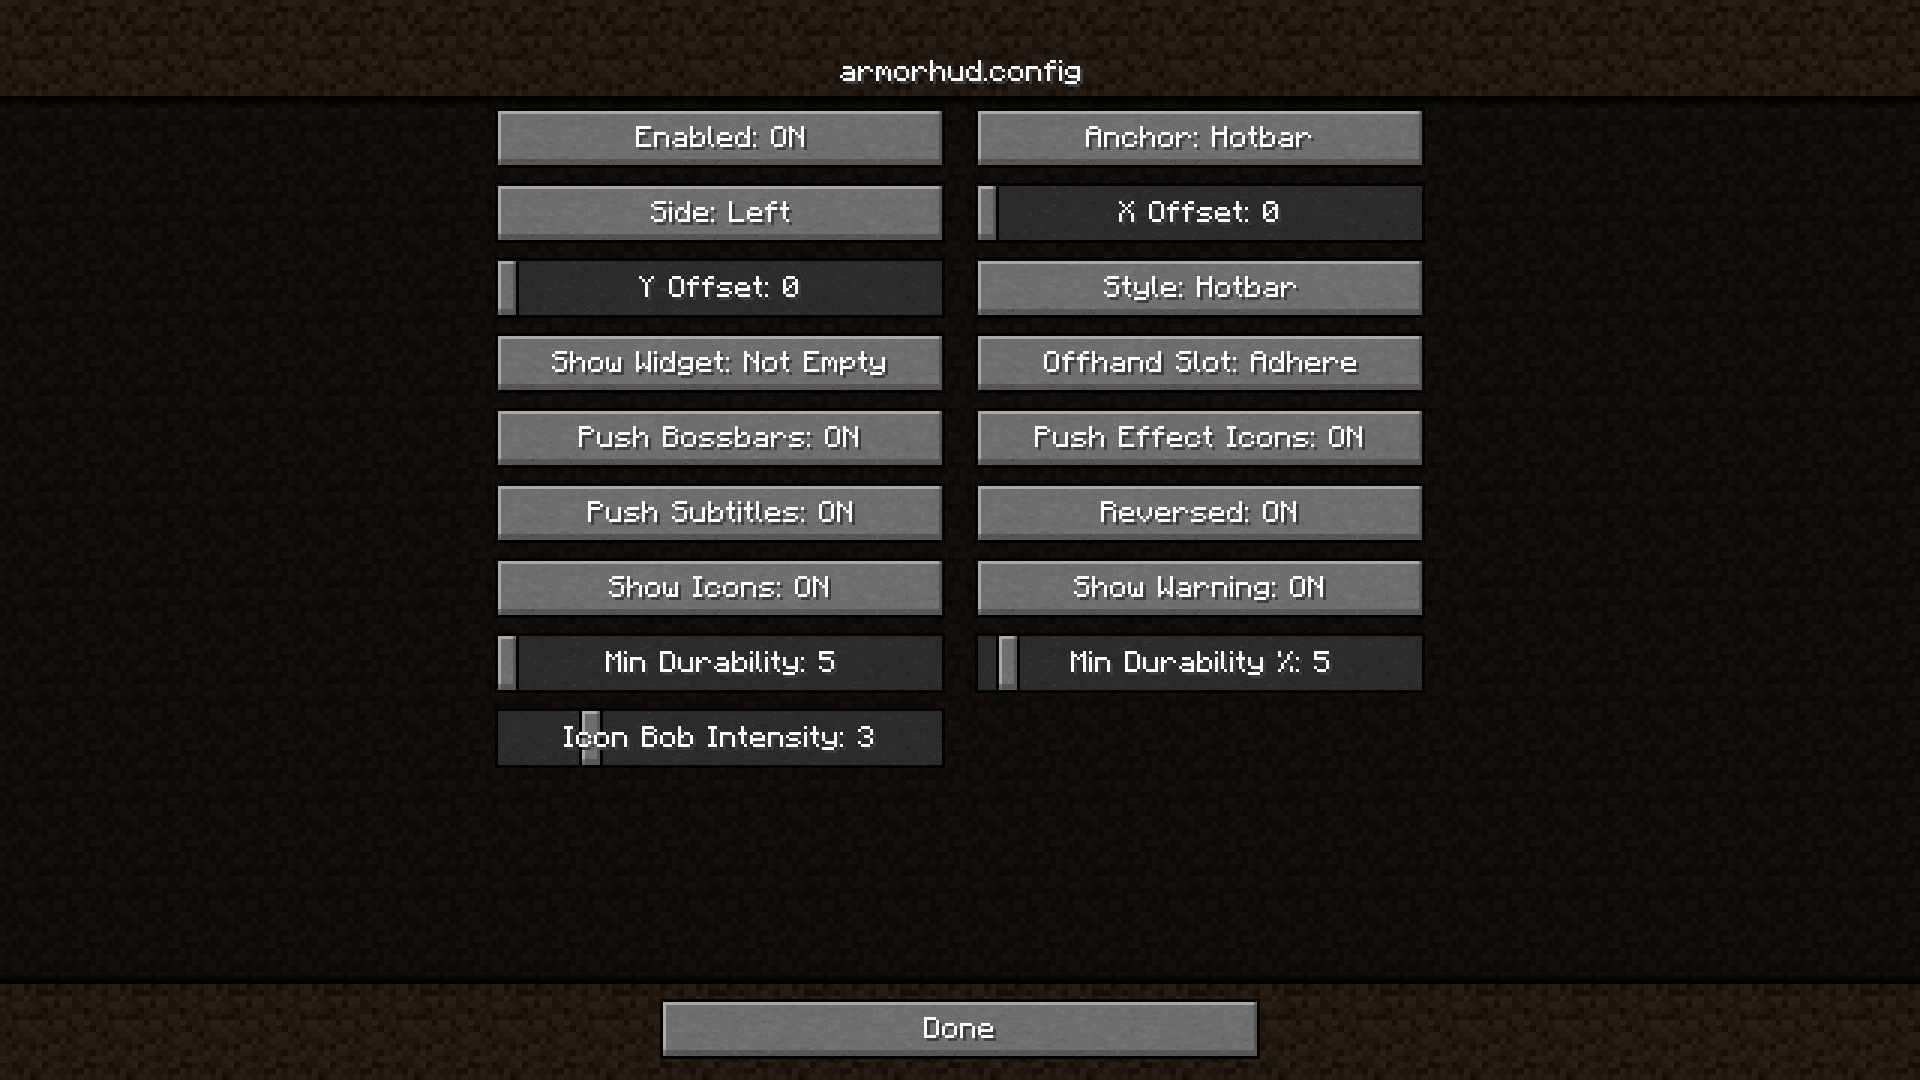
Task: Click Show Widget Not Empty button
Action: (720, 361)
